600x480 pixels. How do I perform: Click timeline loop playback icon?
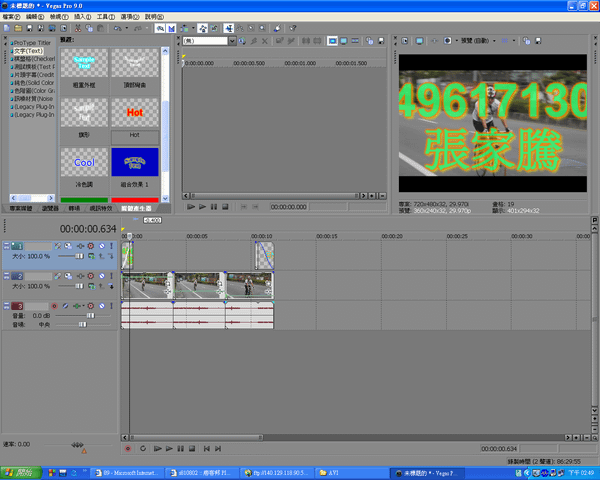[143, 448]
